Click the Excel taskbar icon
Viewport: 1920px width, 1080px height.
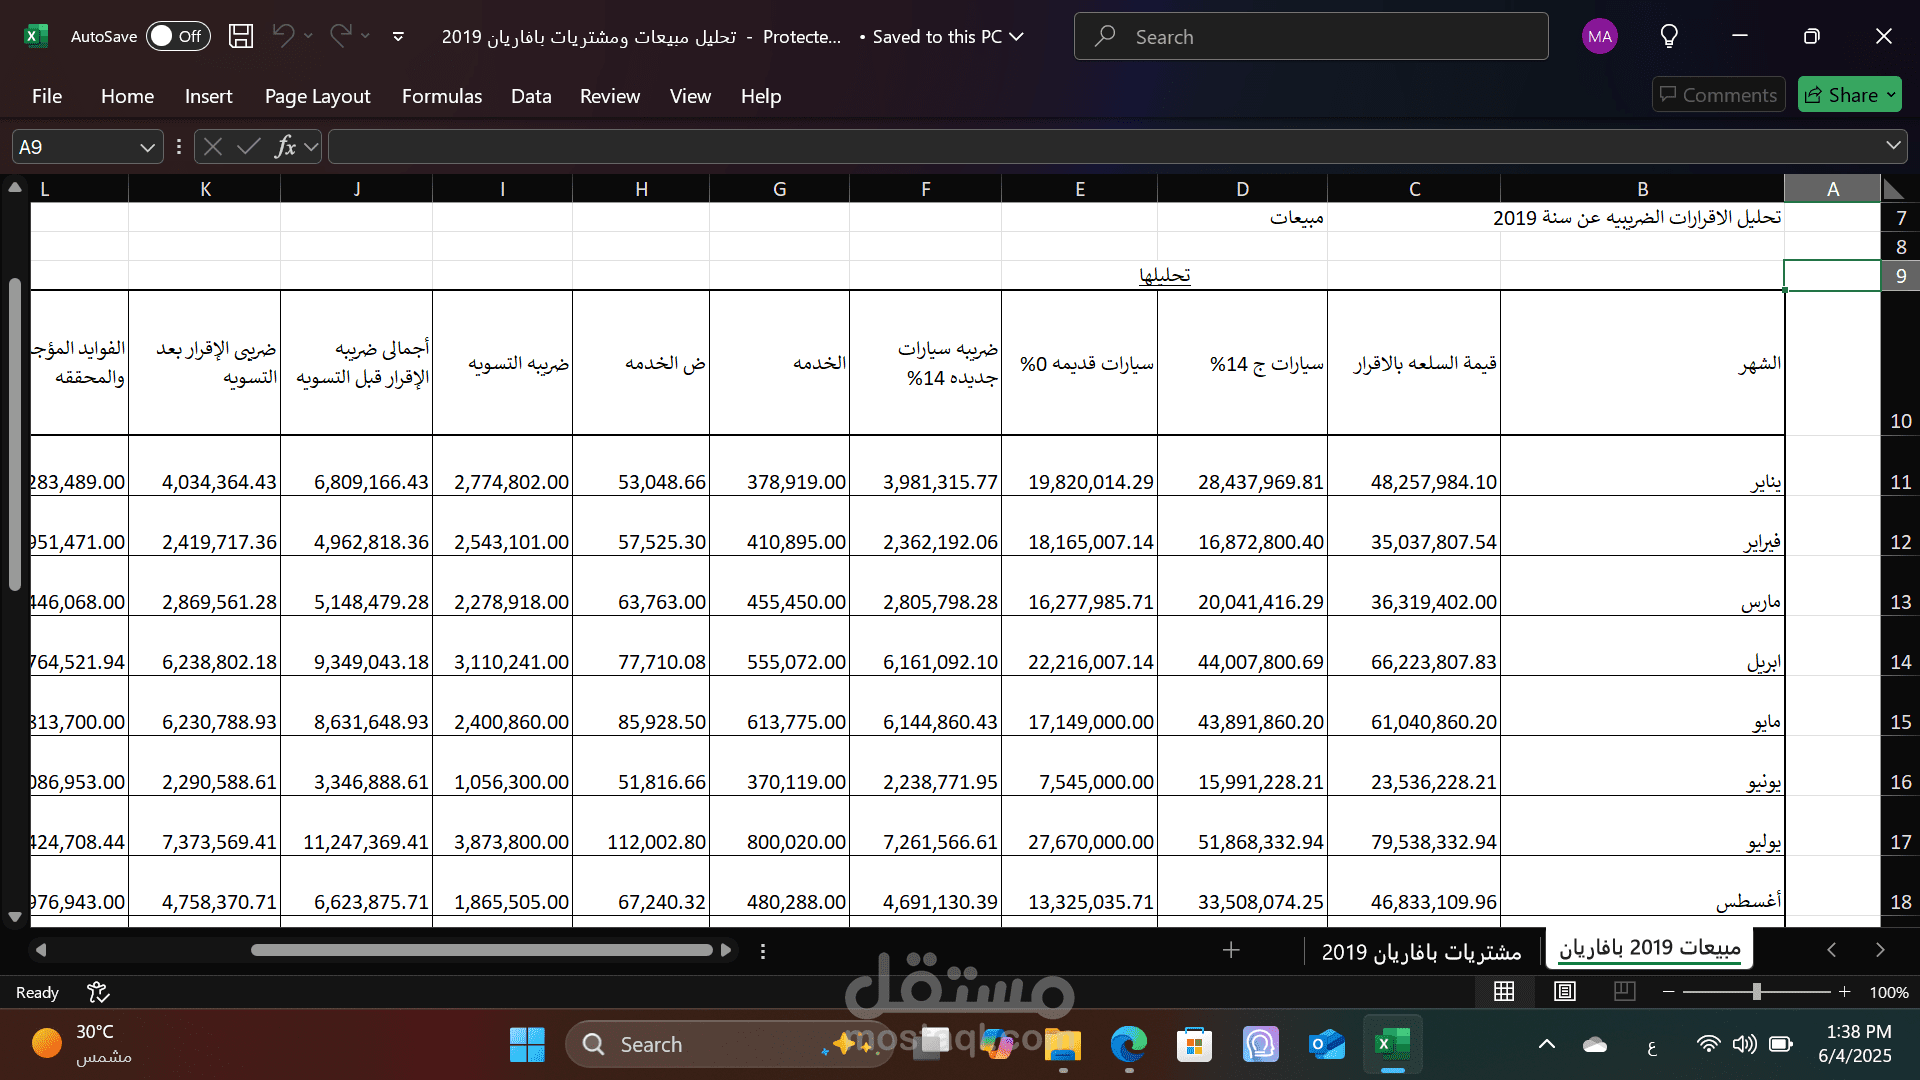1393,1044
